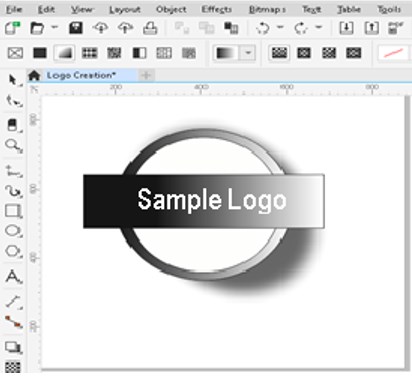Screen dimensions: 412x377
Task: Choose Elliptical fountain fill type
Action: coord(304,53)
